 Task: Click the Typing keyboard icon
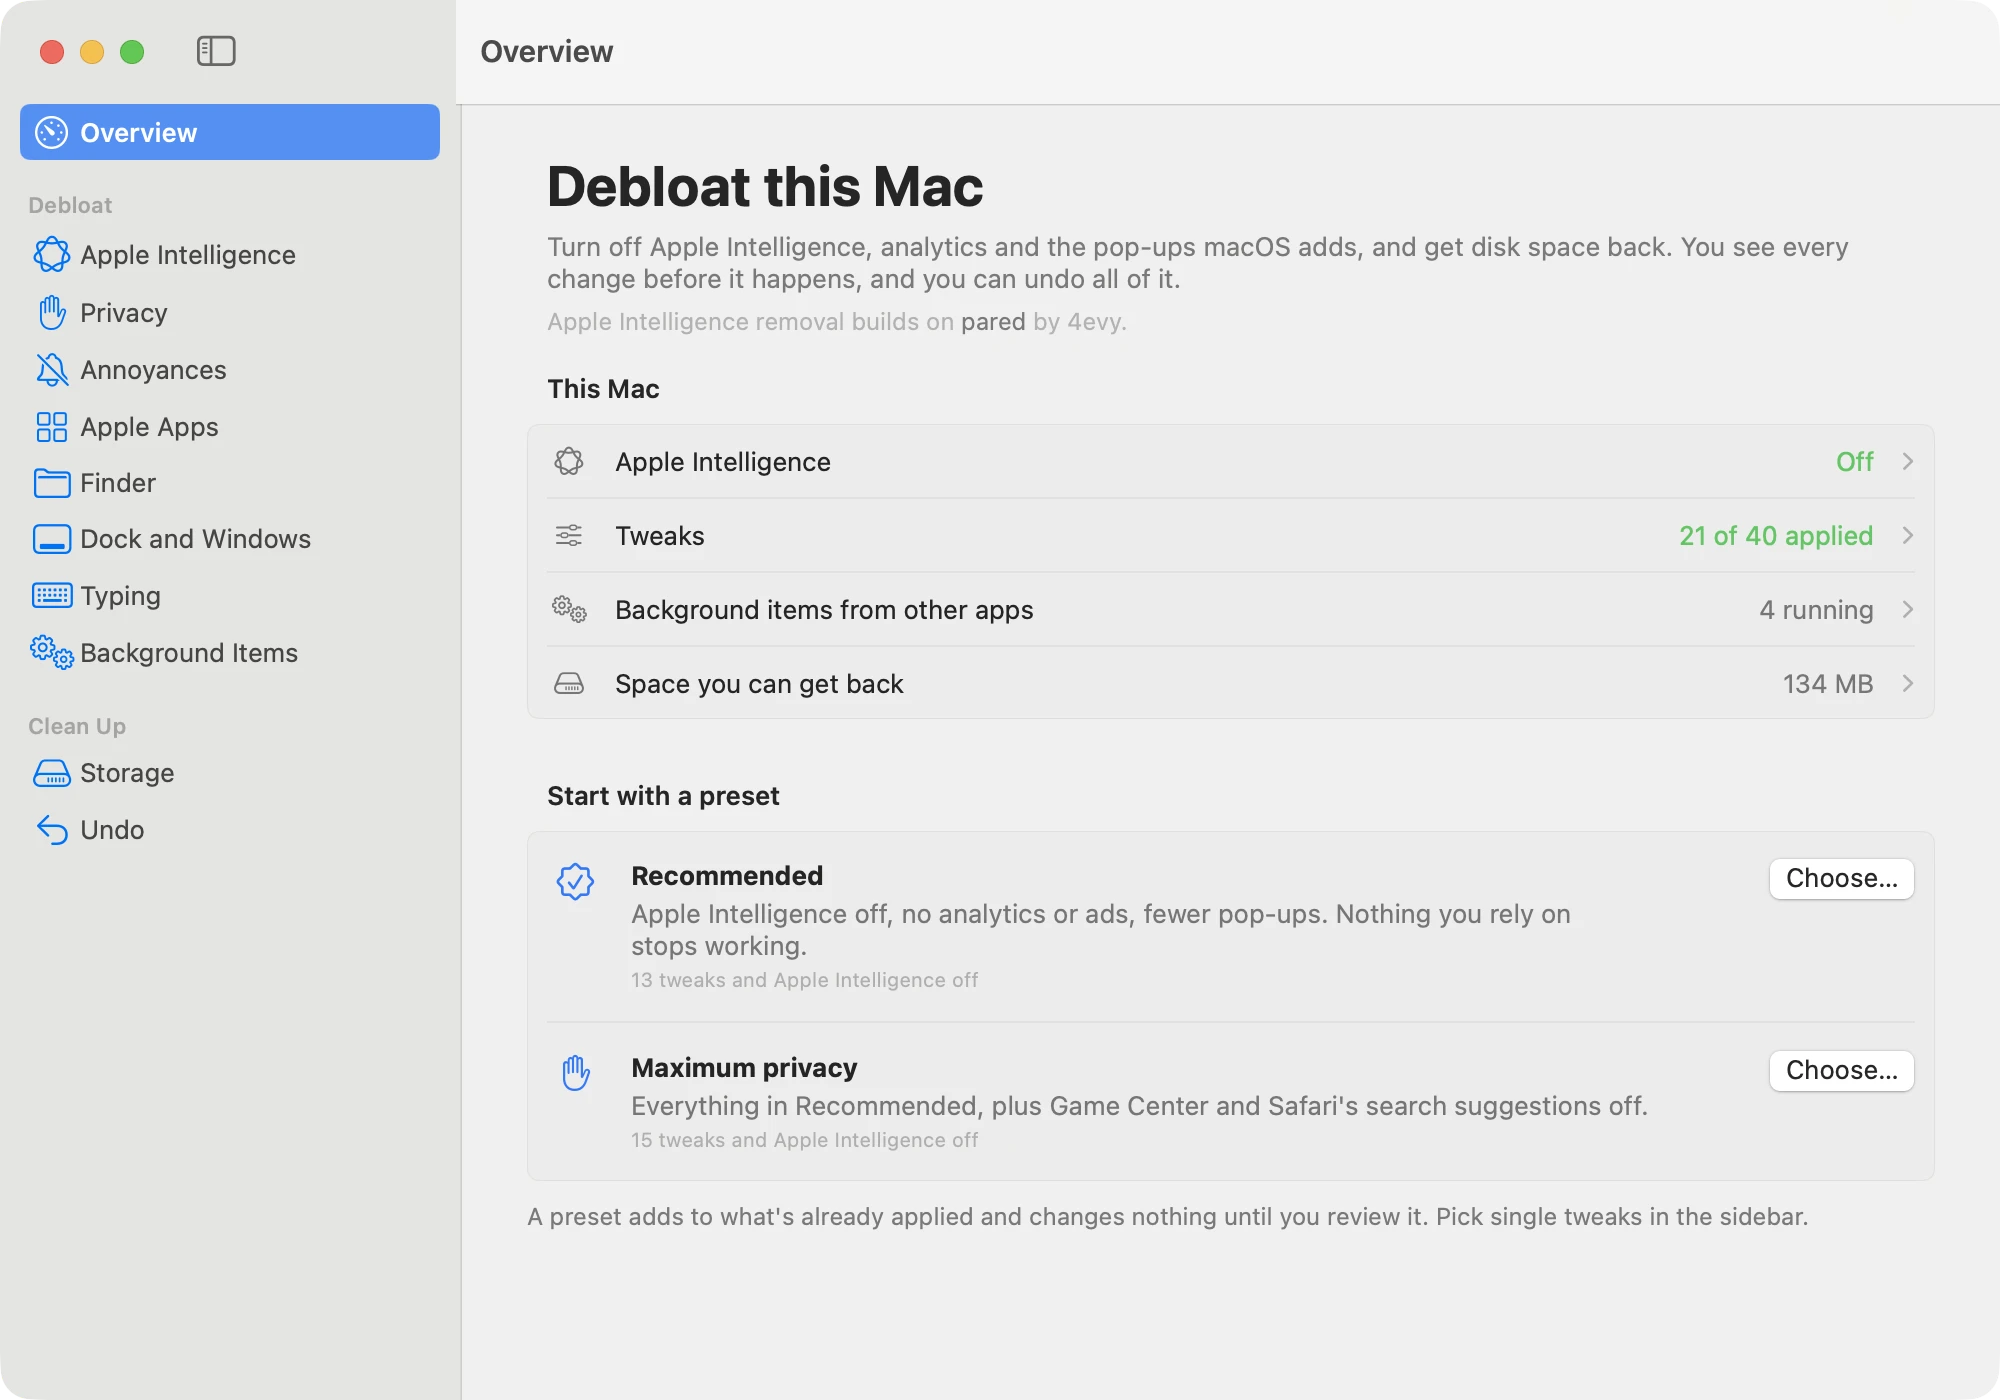click(52, 596)
